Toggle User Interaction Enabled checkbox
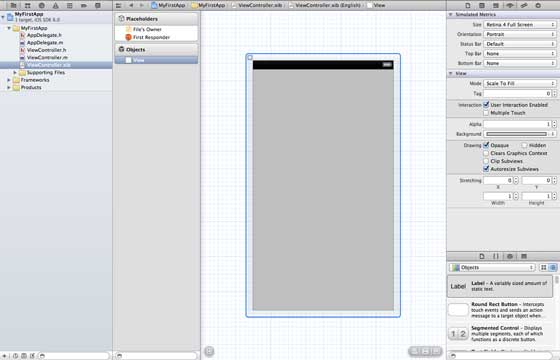Image resolution: width=560 pixels, height=360 pixels. [x=486, y=105]
